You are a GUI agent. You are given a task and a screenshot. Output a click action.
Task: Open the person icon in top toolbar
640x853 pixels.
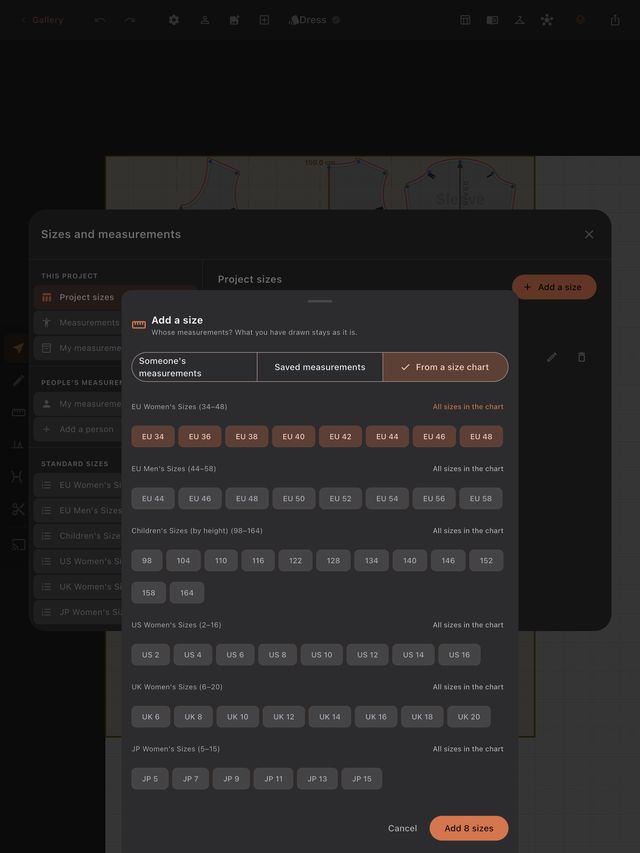[x=205, y=20]
